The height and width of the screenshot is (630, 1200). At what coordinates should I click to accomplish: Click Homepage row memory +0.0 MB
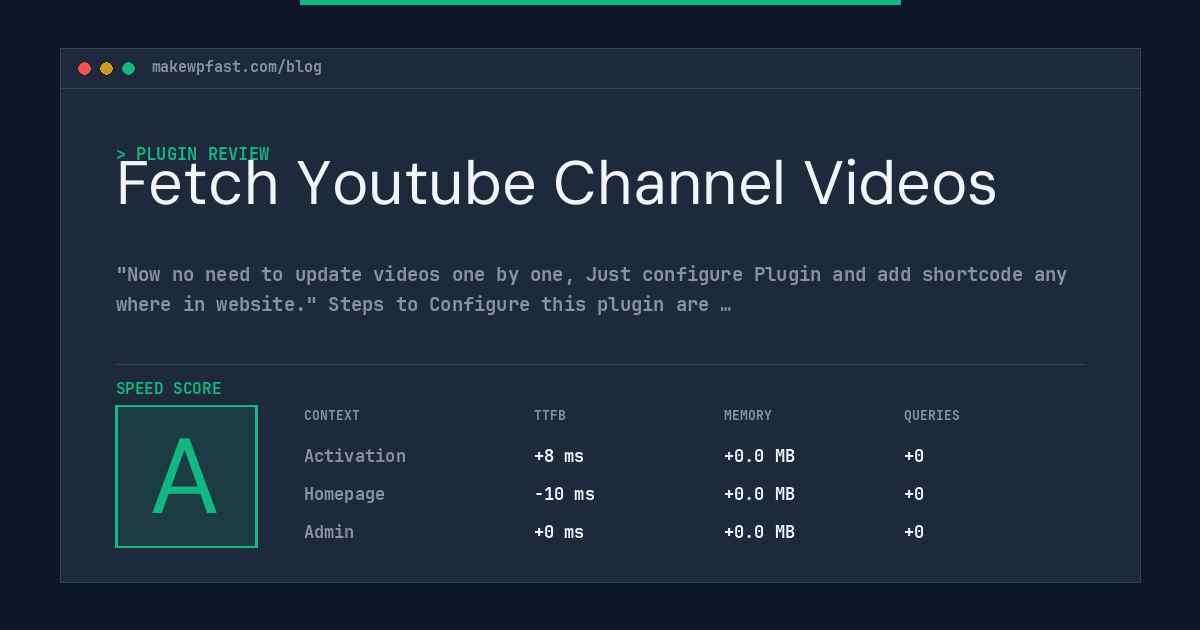759,494
